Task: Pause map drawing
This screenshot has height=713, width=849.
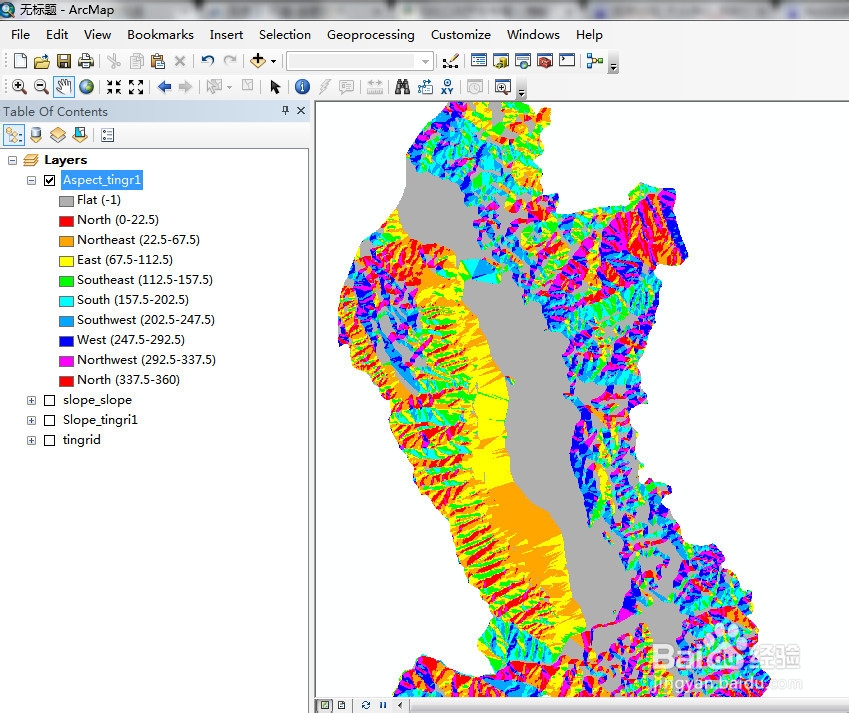Action: point(383,705)
